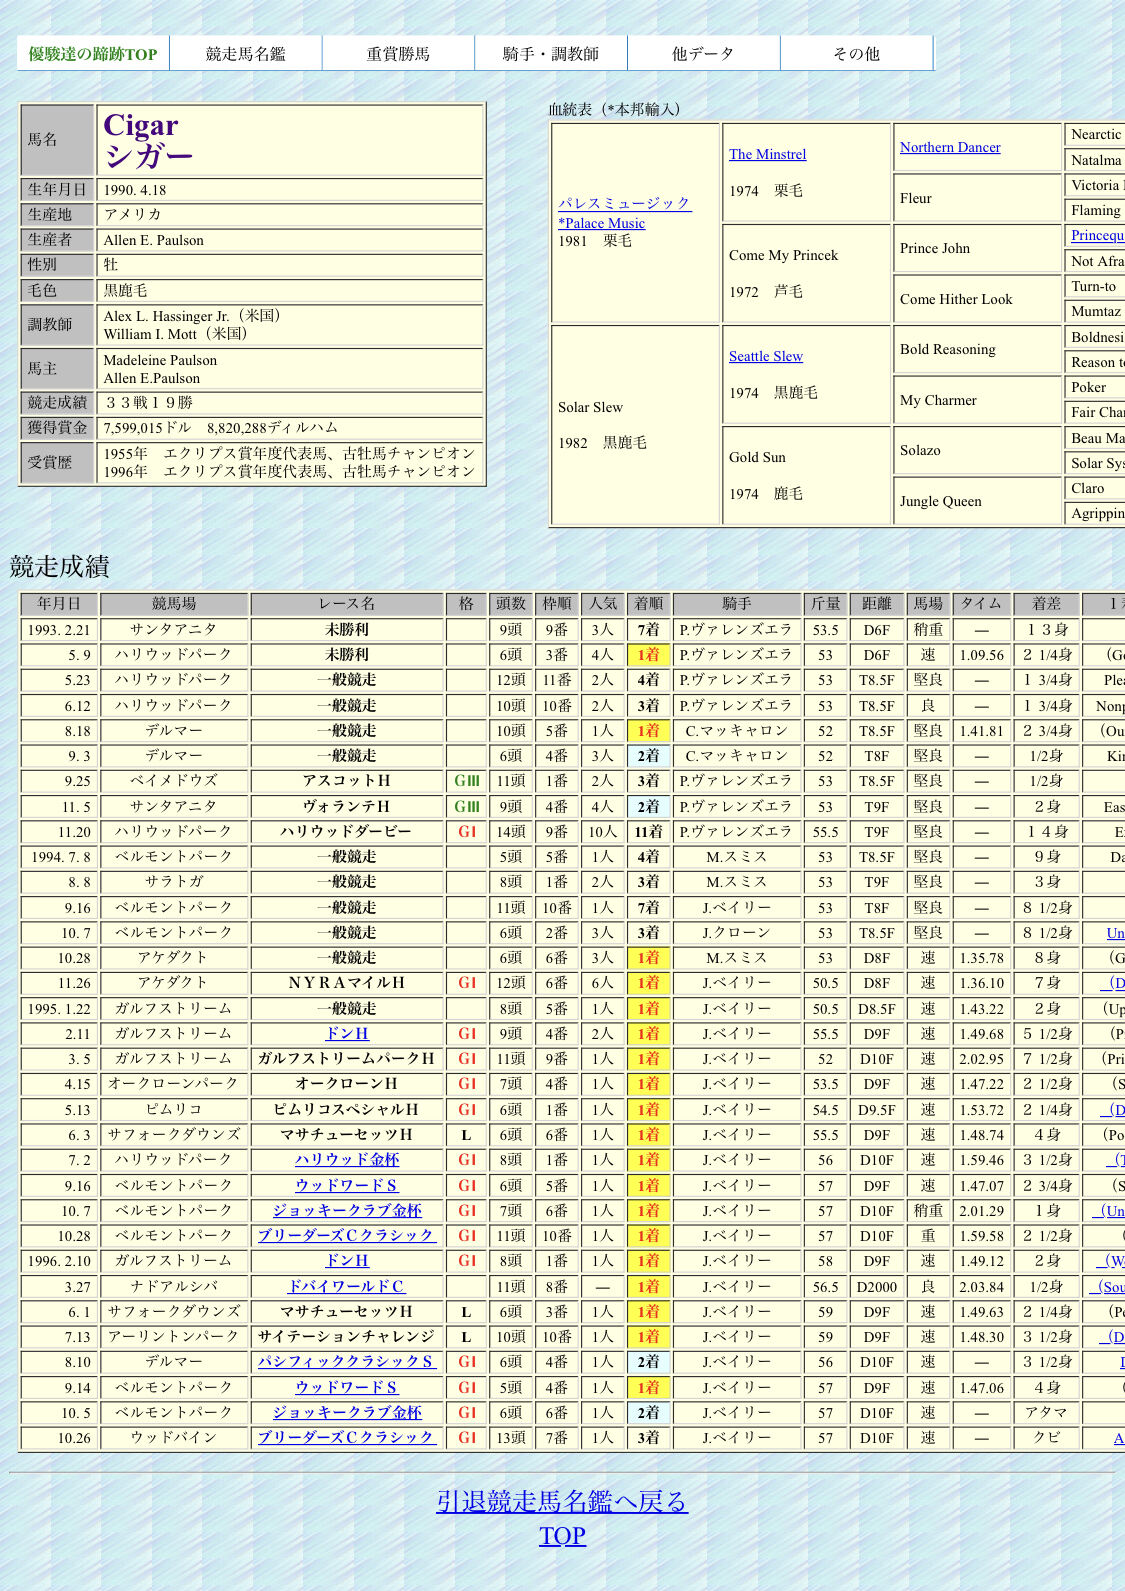Image resolution: width=1125 pixels, height=1591 pixels.
Task: Click the 競走成績 section heading
Action: pyautogui.click(x=59, y=566)
